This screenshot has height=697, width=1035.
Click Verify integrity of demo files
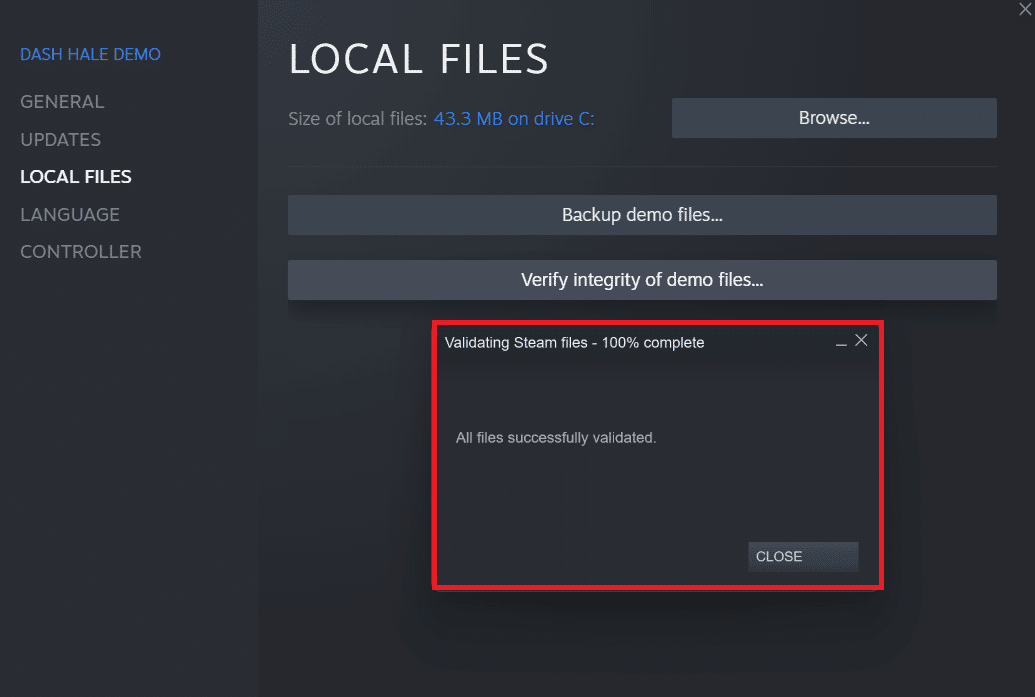pos(642,280)
